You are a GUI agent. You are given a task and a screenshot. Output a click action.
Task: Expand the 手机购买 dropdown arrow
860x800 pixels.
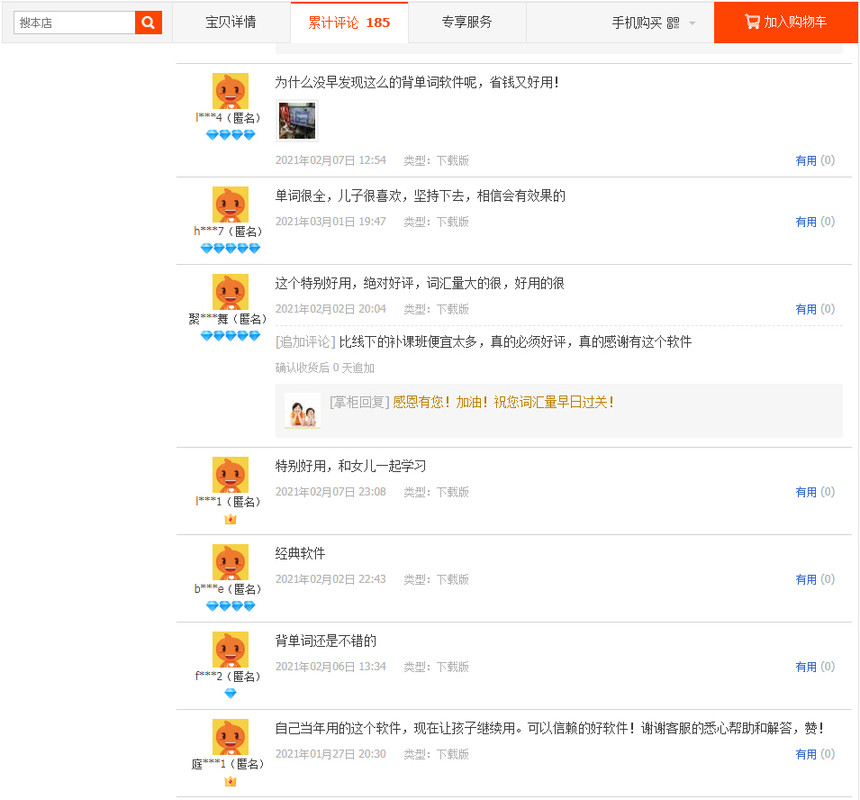(692, 23)
